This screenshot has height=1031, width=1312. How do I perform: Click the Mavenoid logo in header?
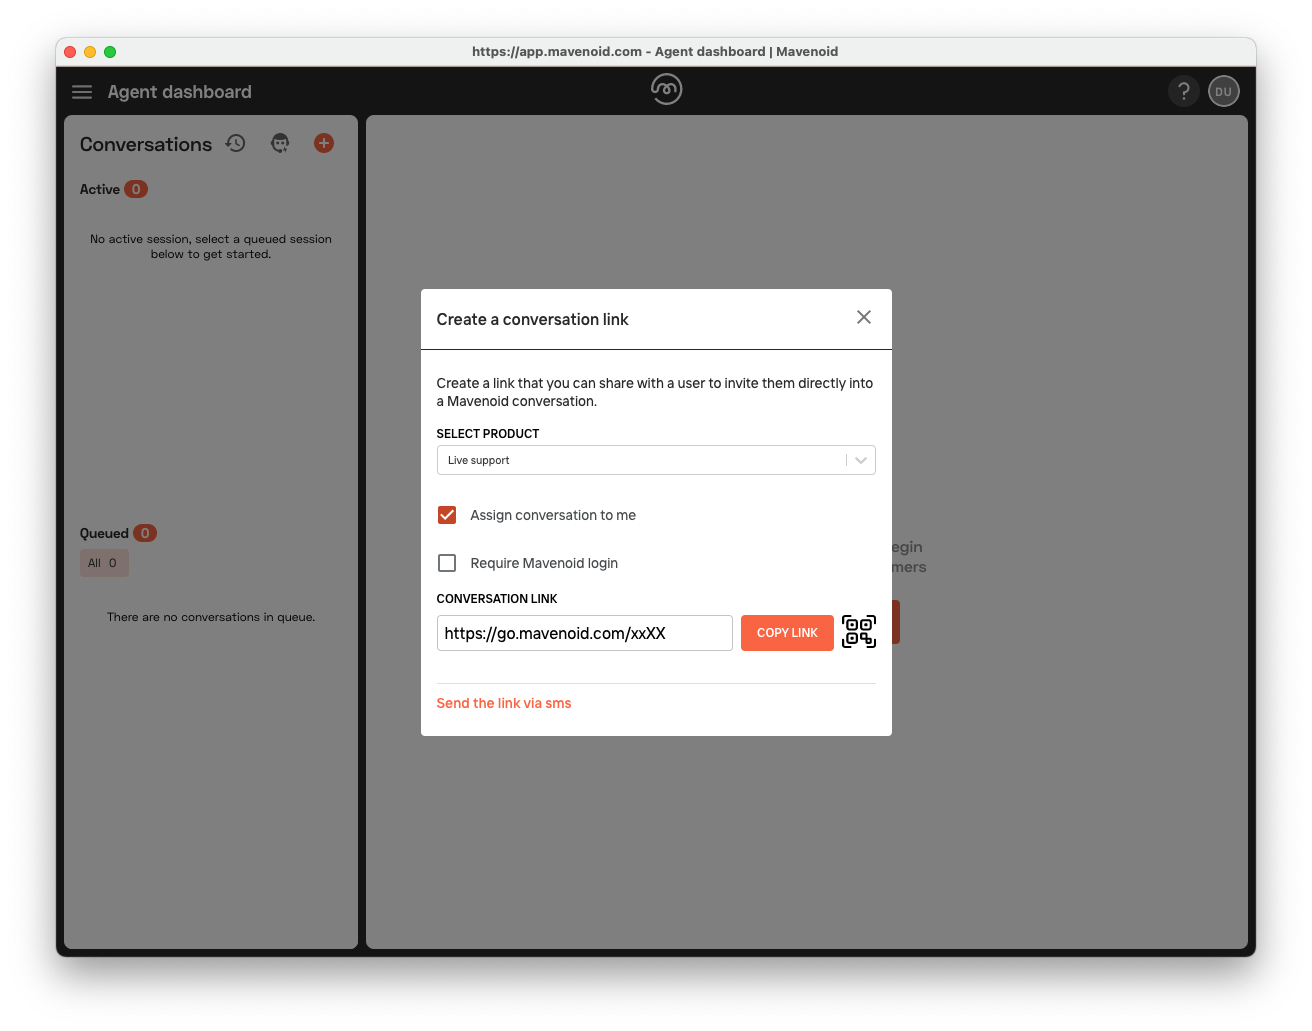click(666, 89)
